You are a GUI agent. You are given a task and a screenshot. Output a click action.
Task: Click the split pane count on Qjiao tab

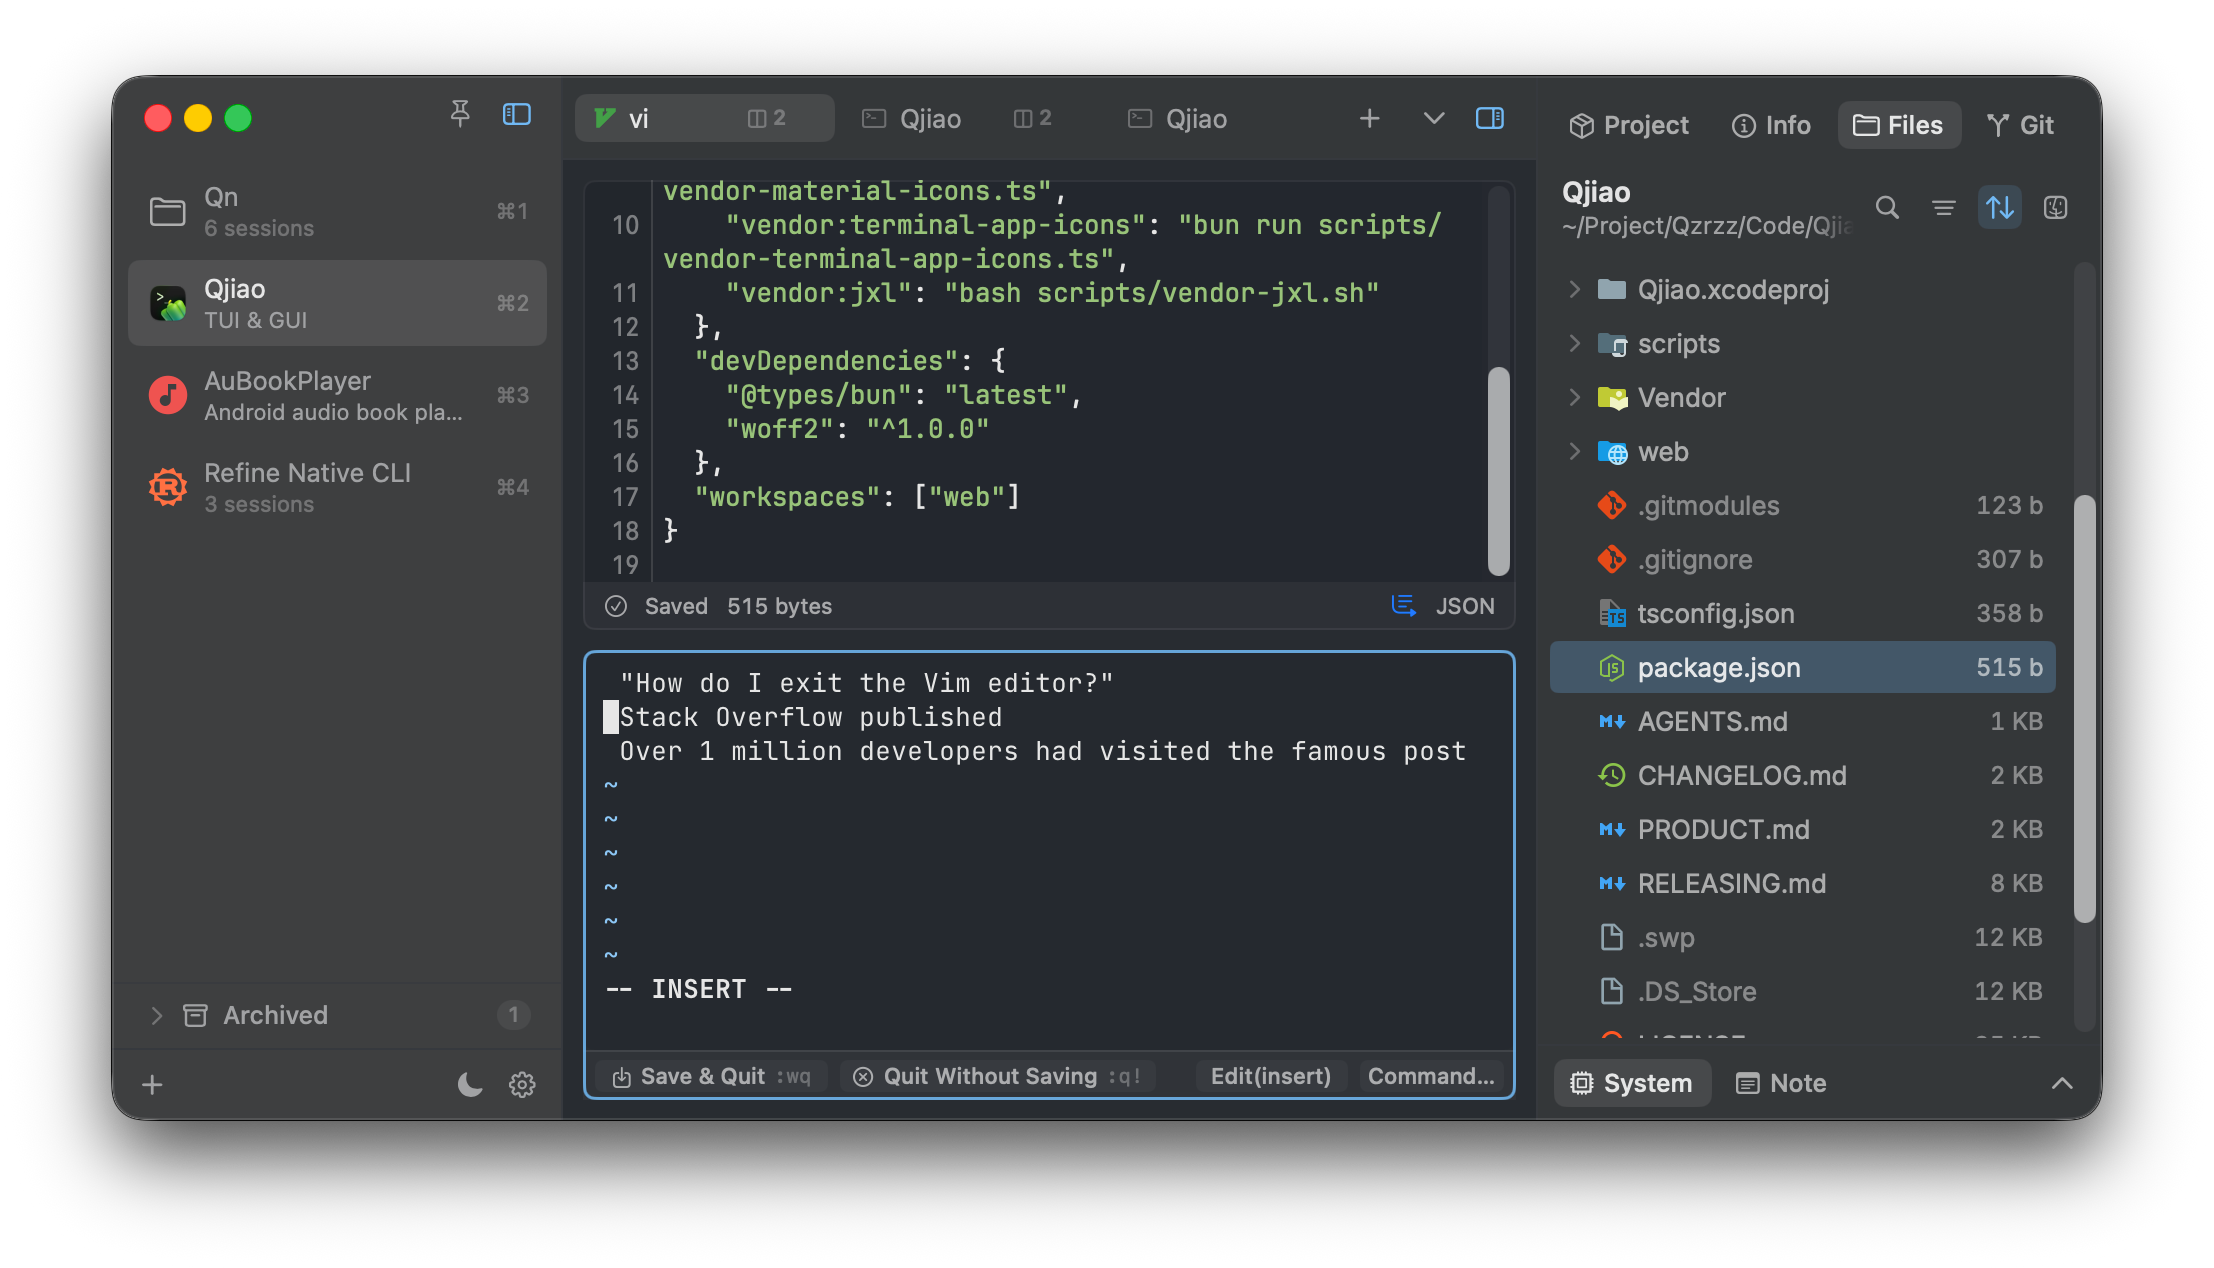click(1033, 118)
